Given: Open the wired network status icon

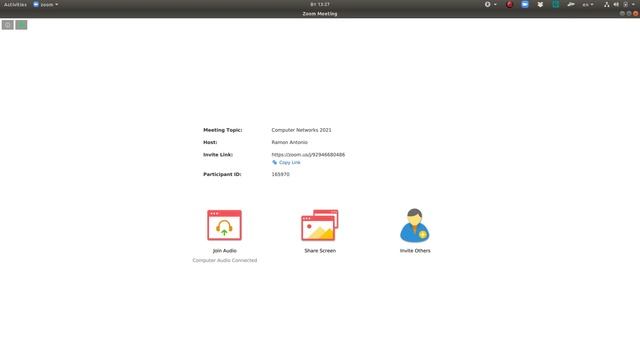Looking at the screenshot, I should [x=607, y=4].
